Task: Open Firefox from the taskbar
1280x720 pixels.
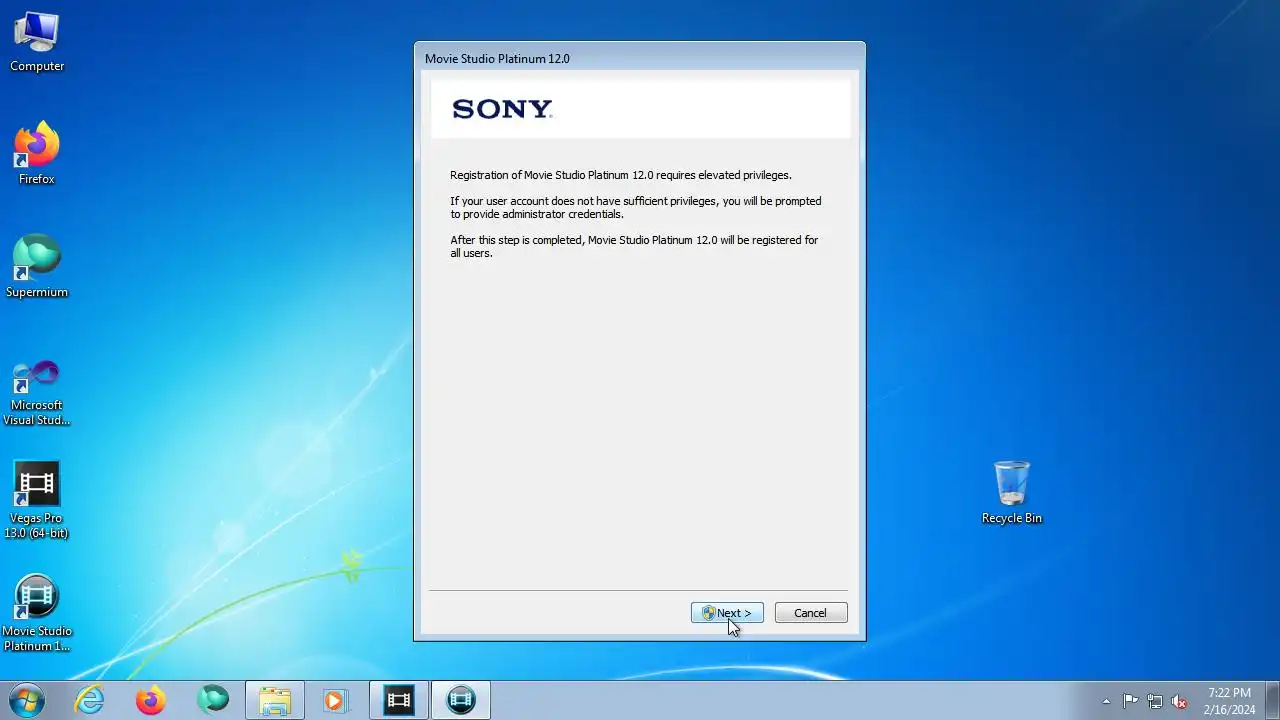Action: coord(151,700)
